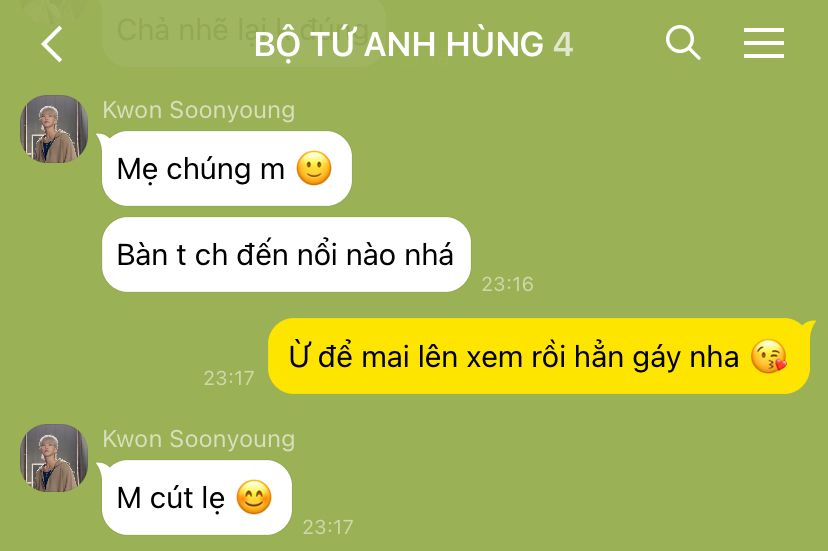The image size is (828, 551).
Task: Tap Kwon Soonyoung name above 'Mẹ chúng m'
Action: click(199, 110)
